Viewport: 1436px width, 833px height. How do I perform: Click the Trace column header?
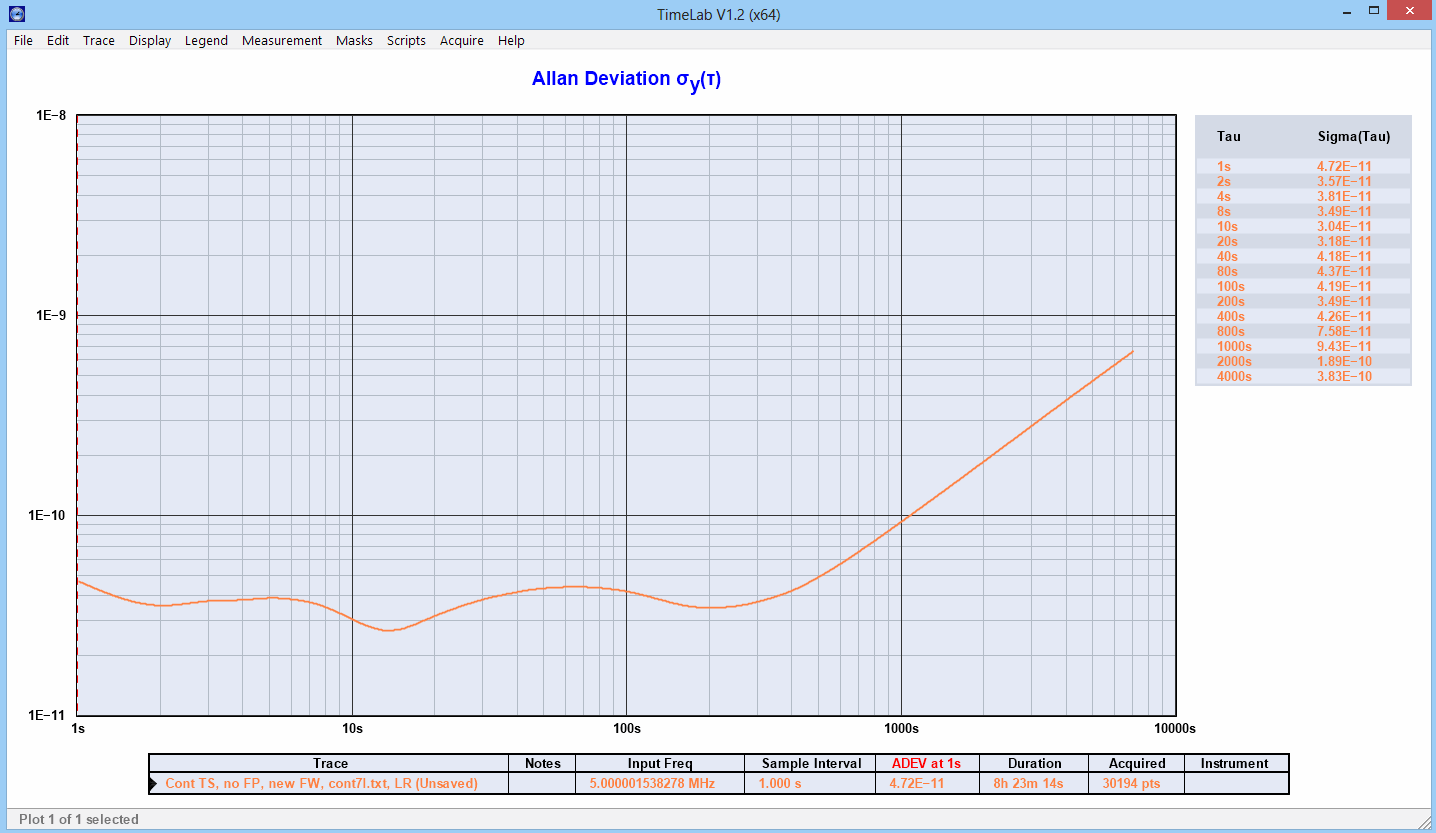coord(330,763)
